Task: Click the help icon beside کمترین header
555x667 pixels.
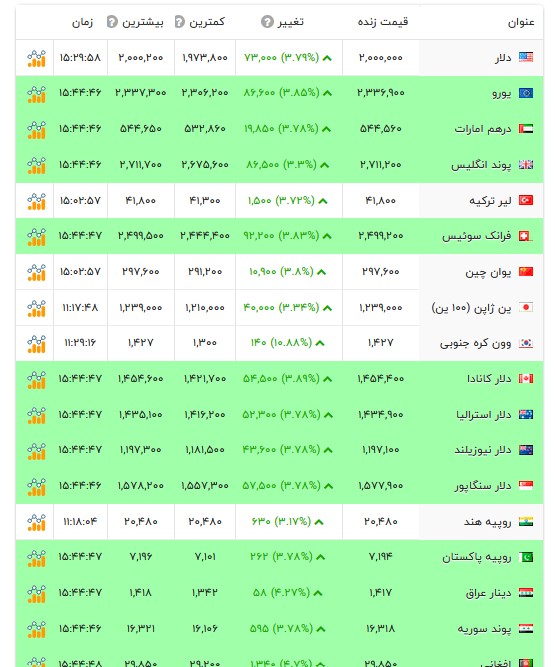Action: coord(180,21)
